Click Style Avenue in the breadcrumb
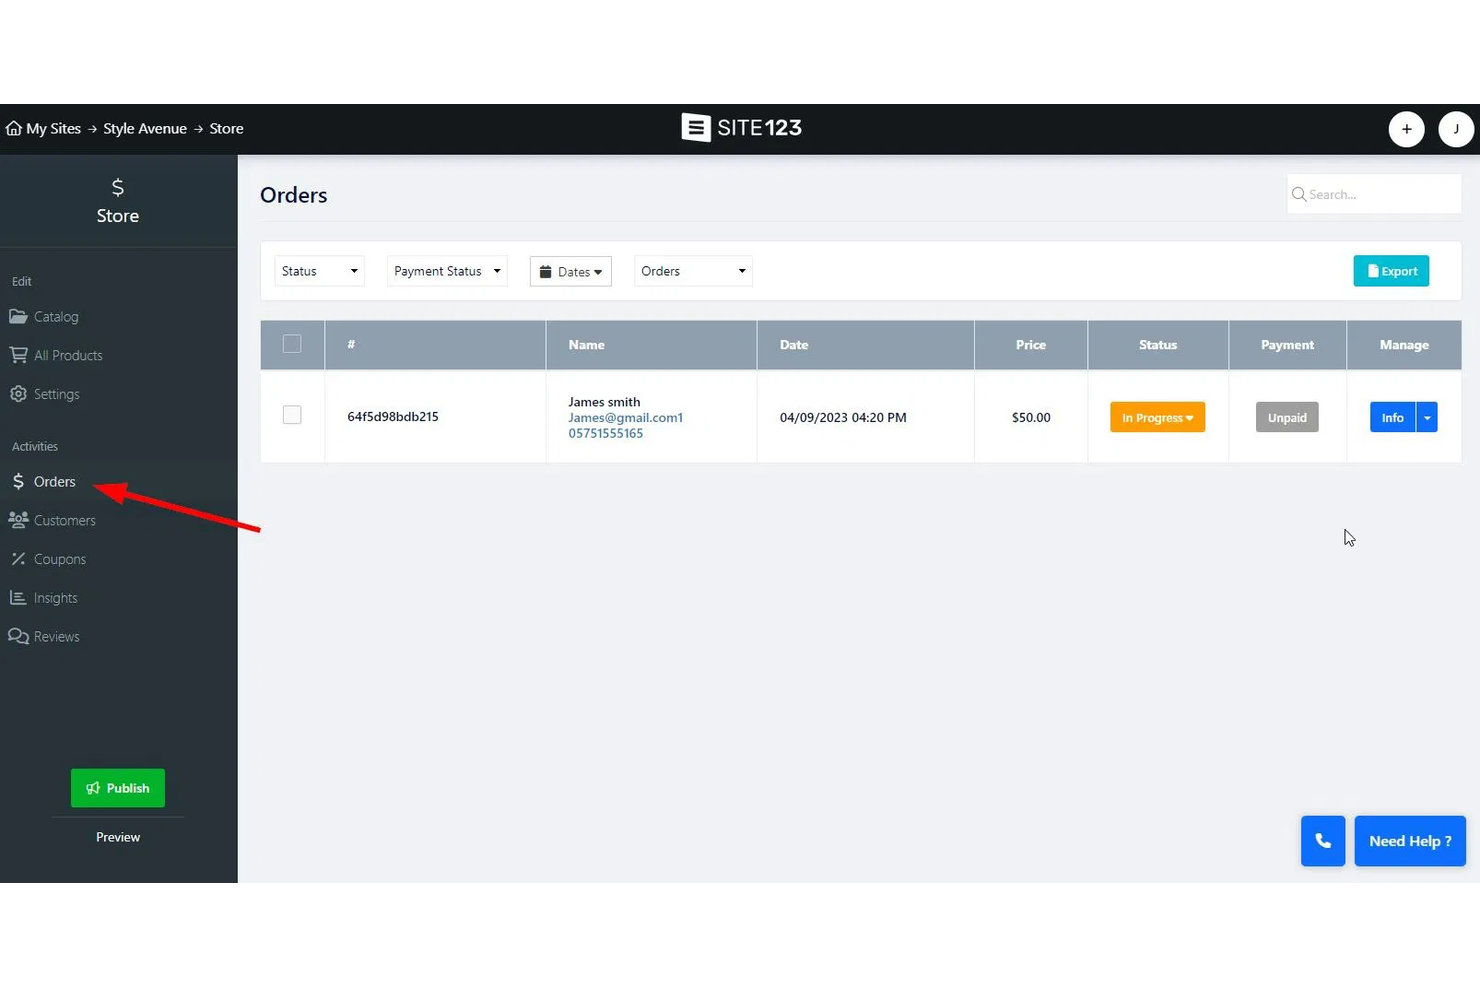Viewport: 1480px width, 987px height. point(145,128)
